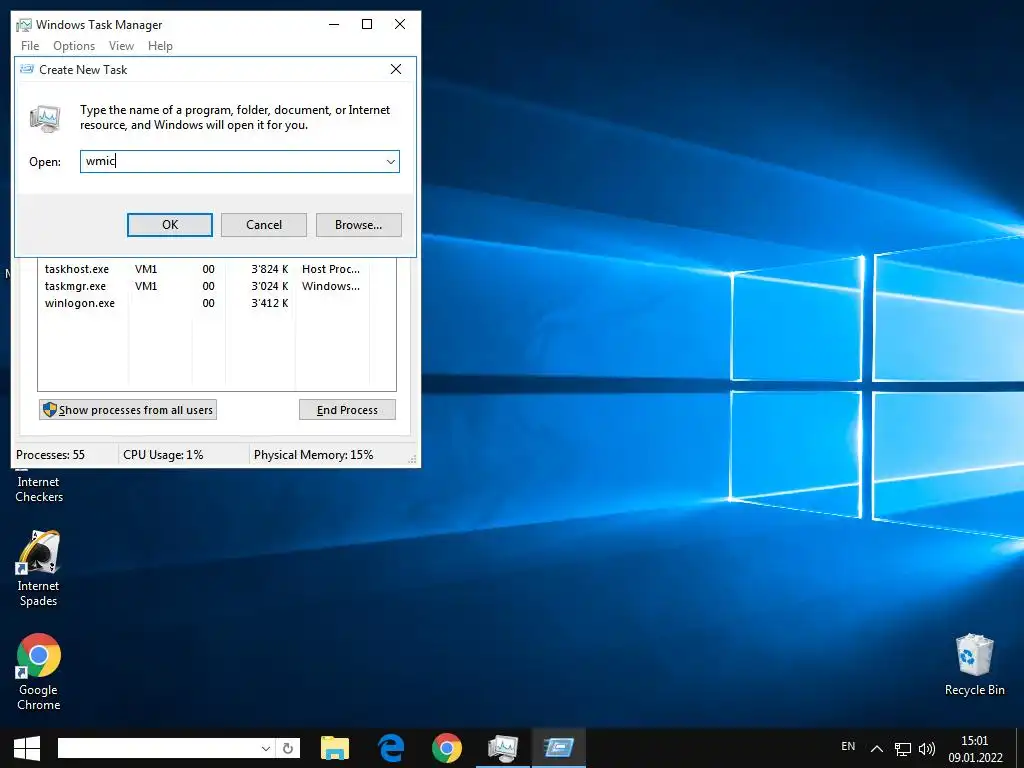This screenshot has width=1024, height=768.
Task: Maximize the Windows Task Manager window
Action: pyautogui.click(x=367, y=24)
